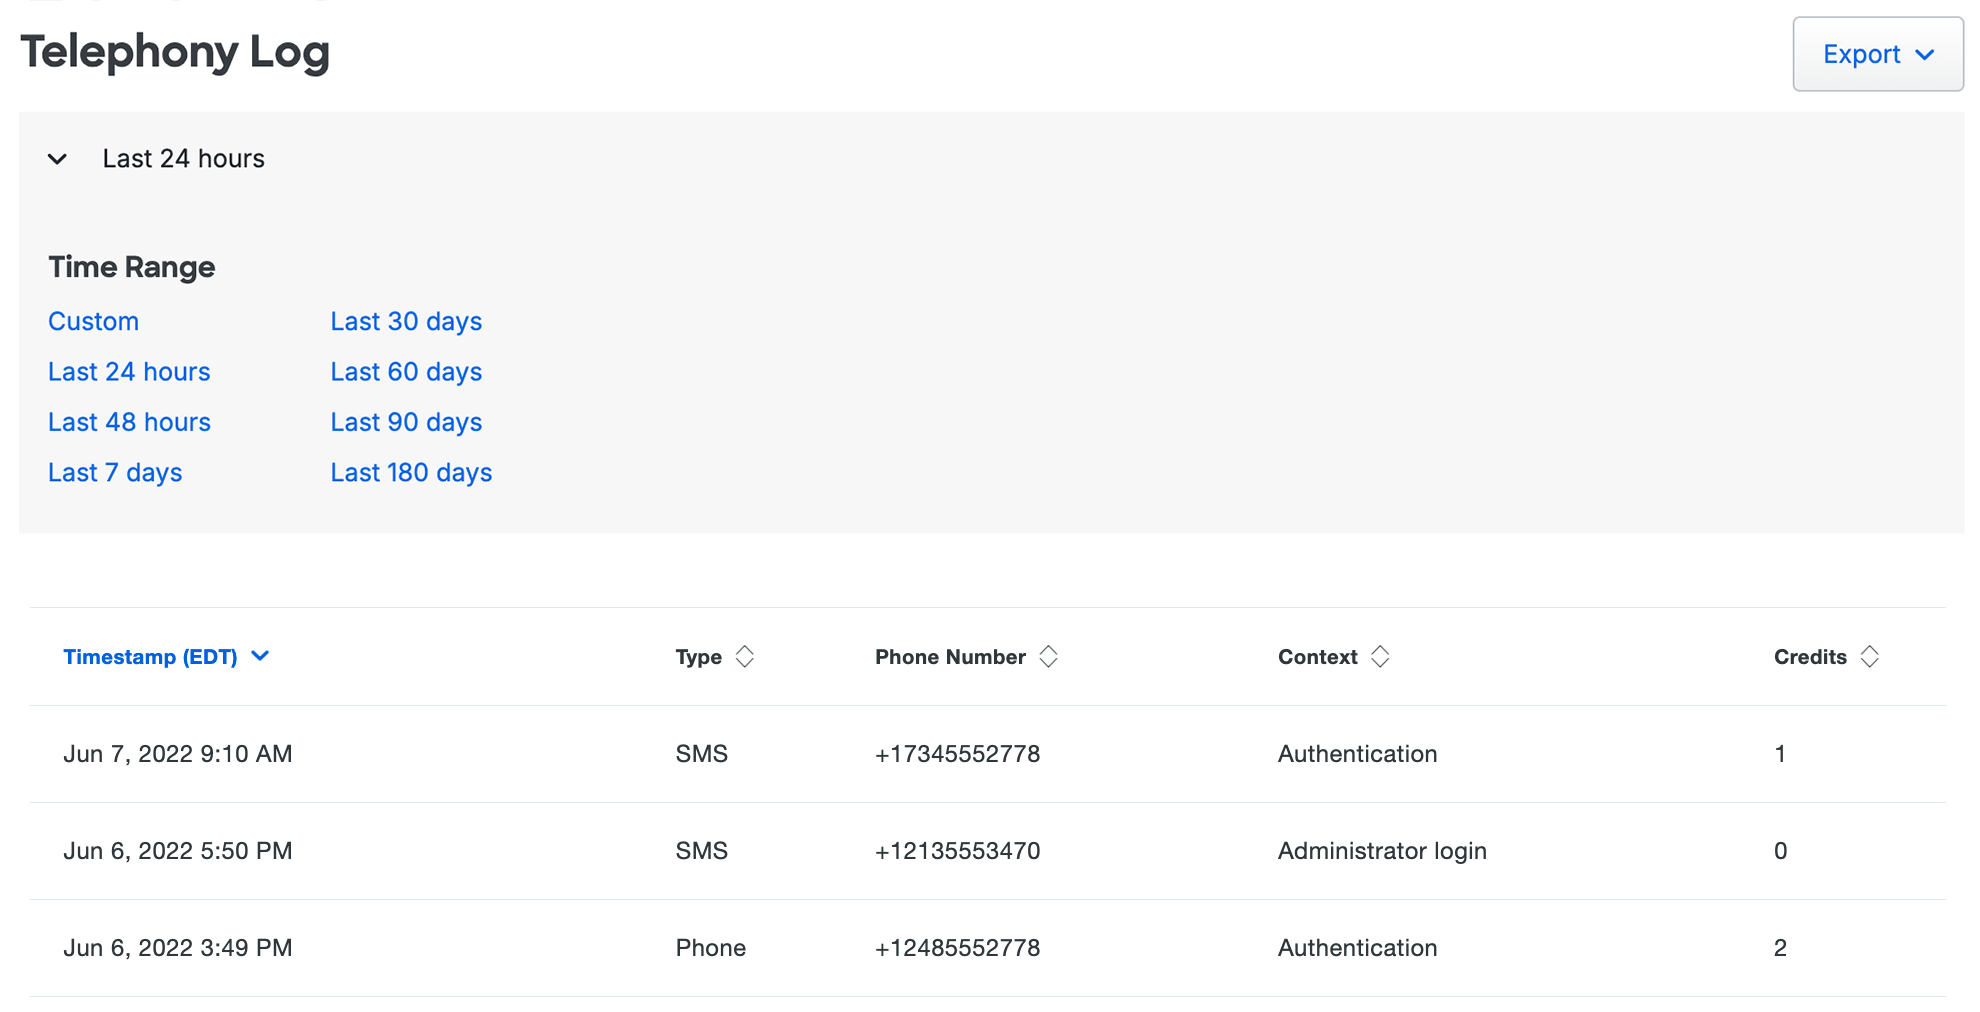1980x1012 pixels.
Task: Select the Custom time range
Action: pyautogui.click(x=93, y=321)
